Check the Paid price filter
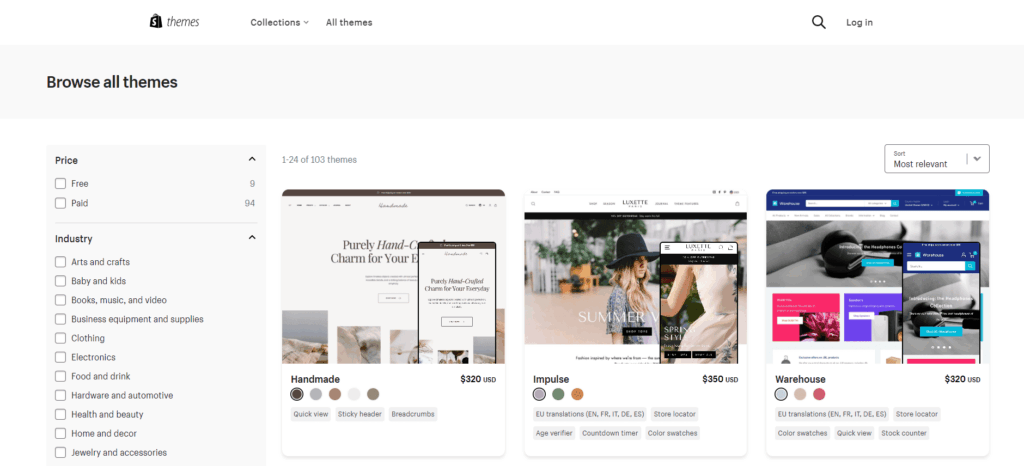Screen dimensions: 1024x466 pos(61,203)
